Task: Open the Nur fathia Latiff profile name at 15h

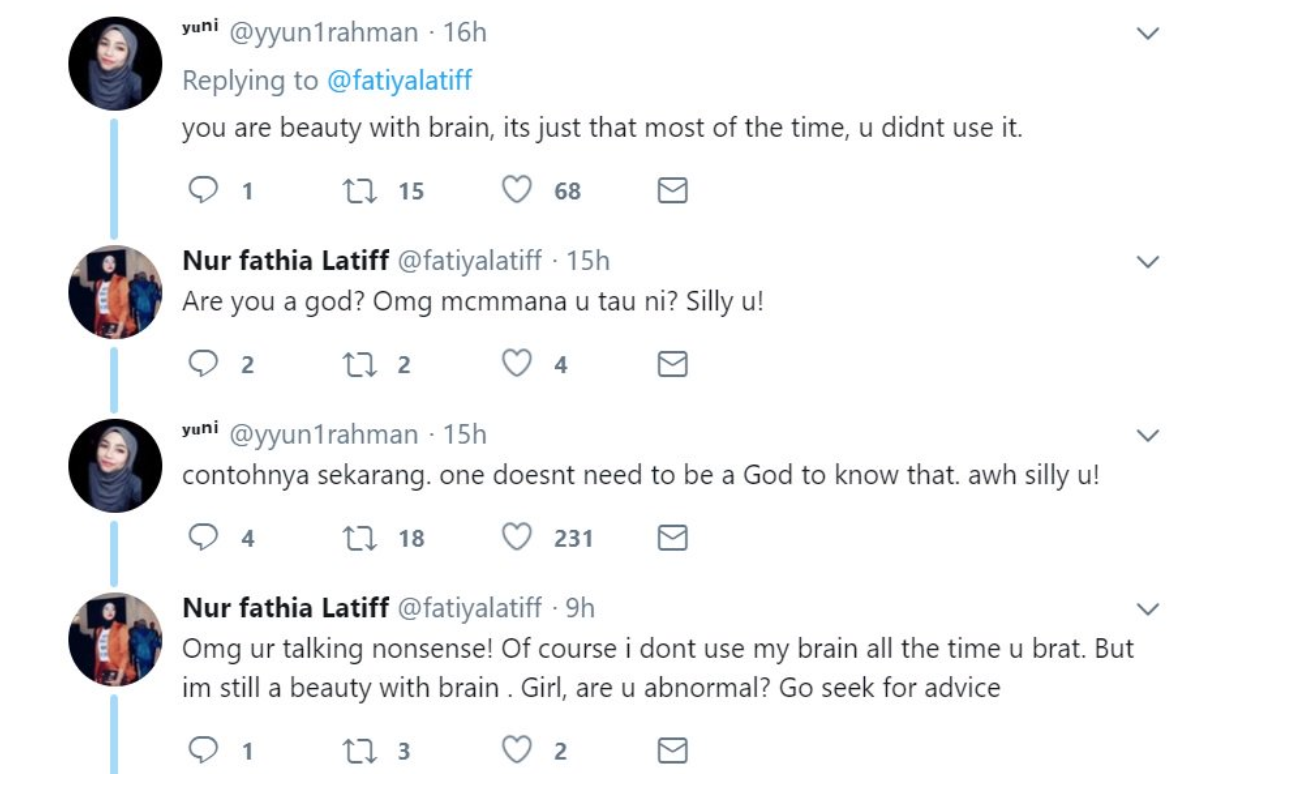Action: [x=286, y=261]
